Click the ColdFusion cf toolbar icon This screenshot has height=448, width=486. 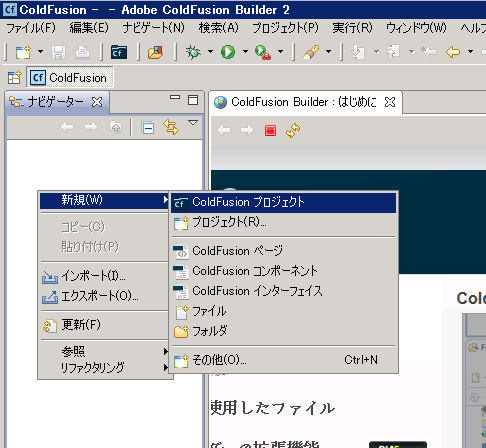119,52
